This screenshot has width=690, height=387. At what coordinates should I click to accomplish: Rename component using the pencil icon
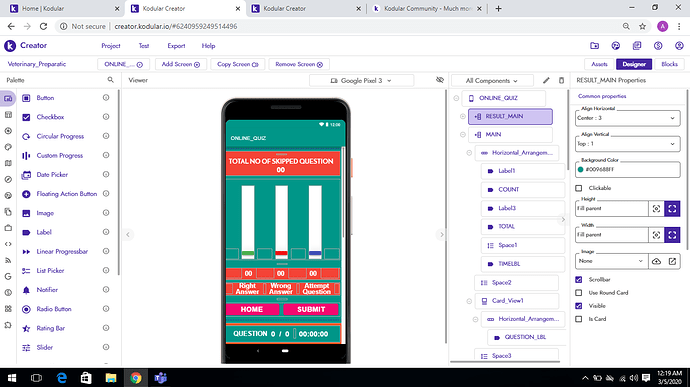546,80
